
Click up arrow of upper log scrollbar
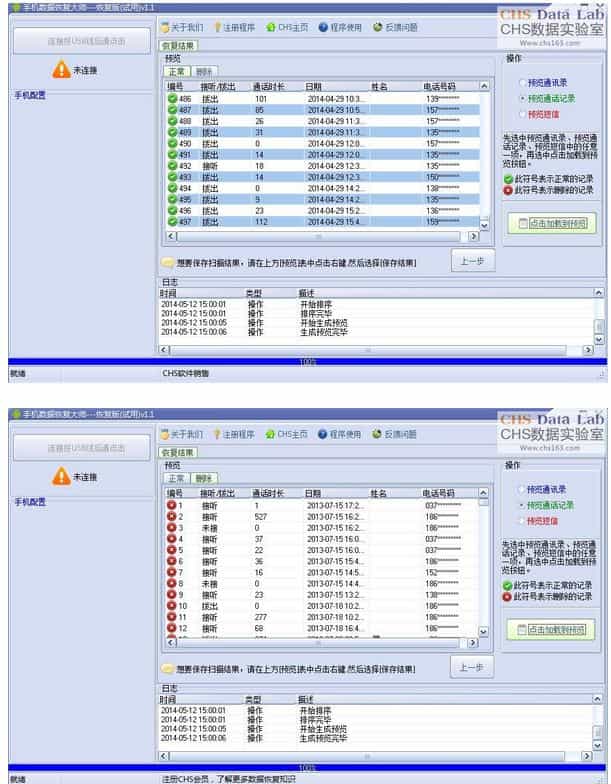coord(598,292)
